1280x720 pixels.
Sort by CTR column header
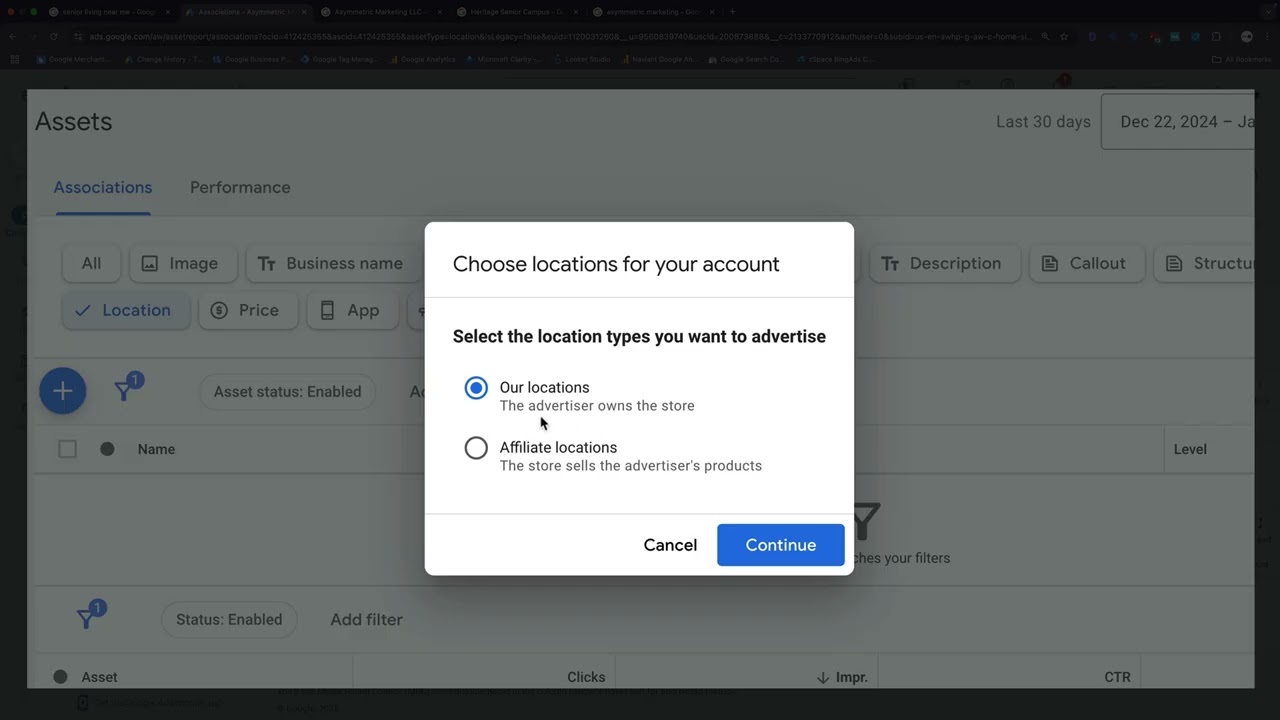tap(1117, 677)
